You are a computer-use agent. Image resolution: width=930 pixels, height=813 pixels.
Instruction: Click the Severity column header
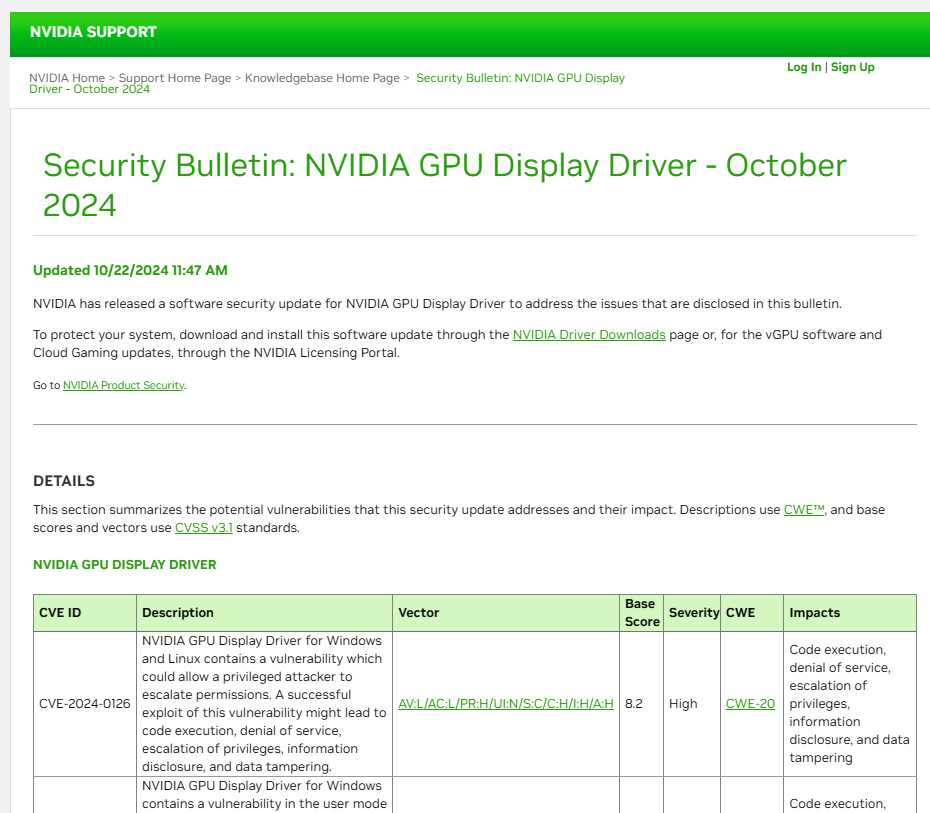point(692,613)
